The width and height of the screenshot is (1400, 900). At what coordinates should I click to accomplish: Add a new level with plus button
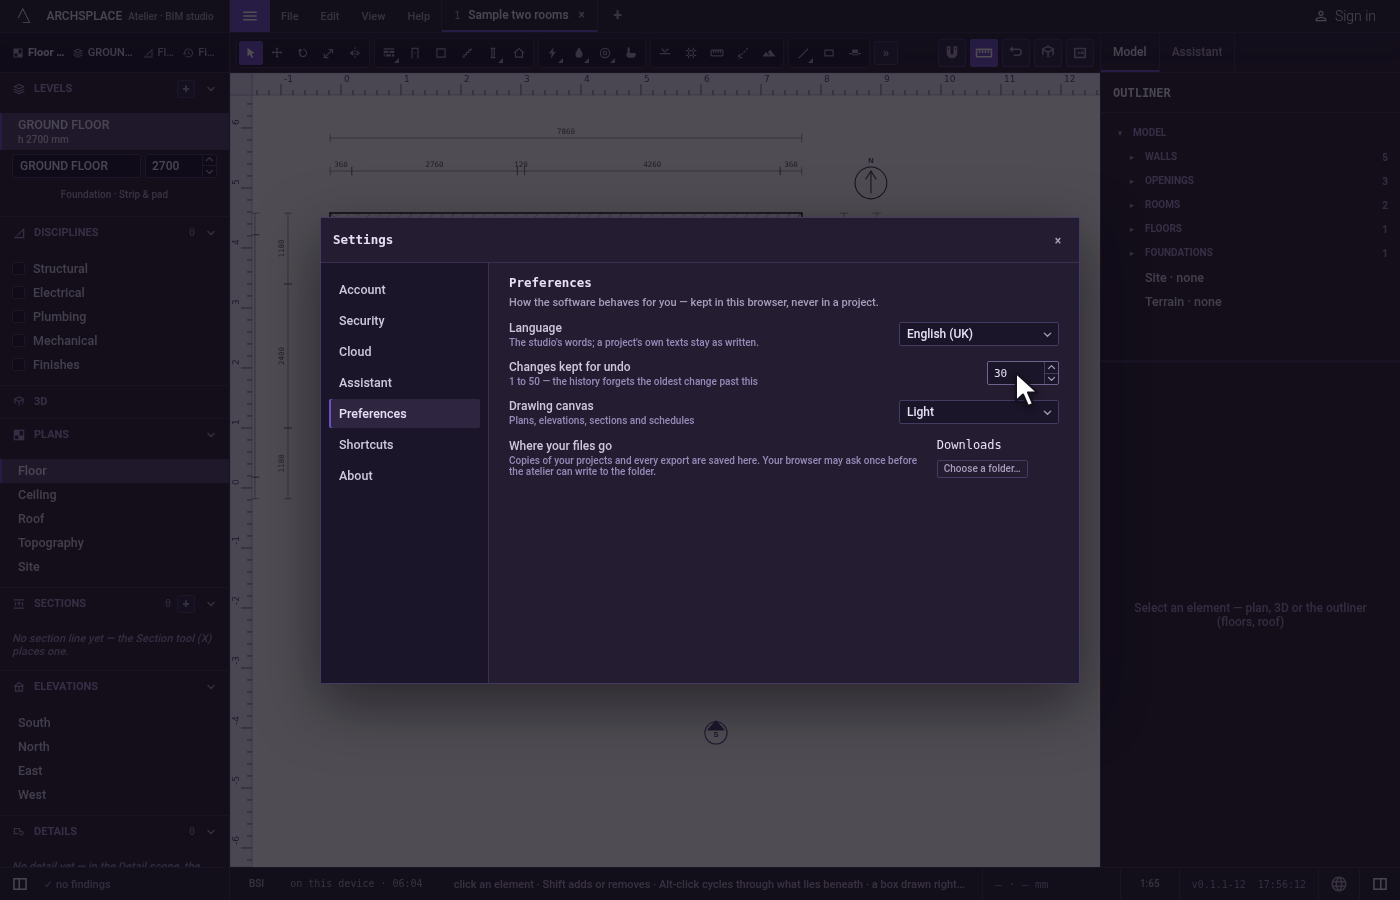coord(186,88)
